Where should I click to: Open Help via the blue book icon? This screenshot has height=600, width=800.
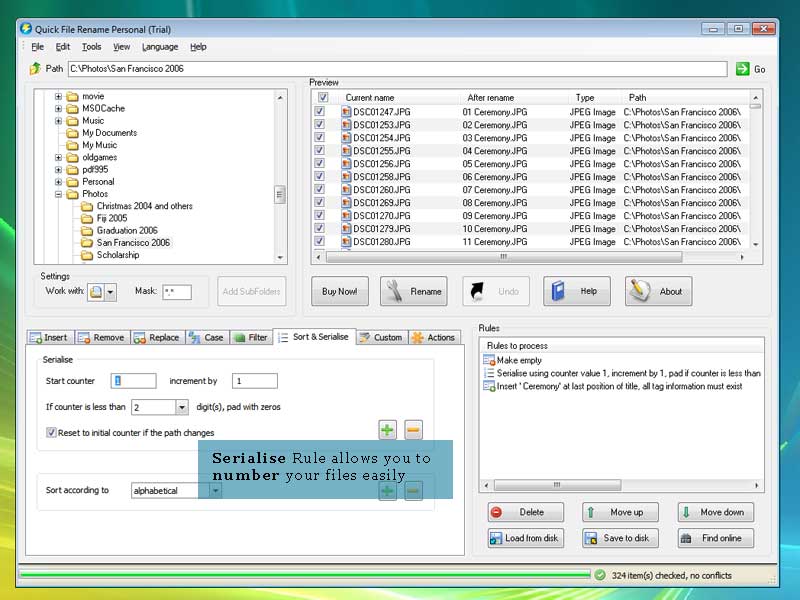tap(576, 291)
